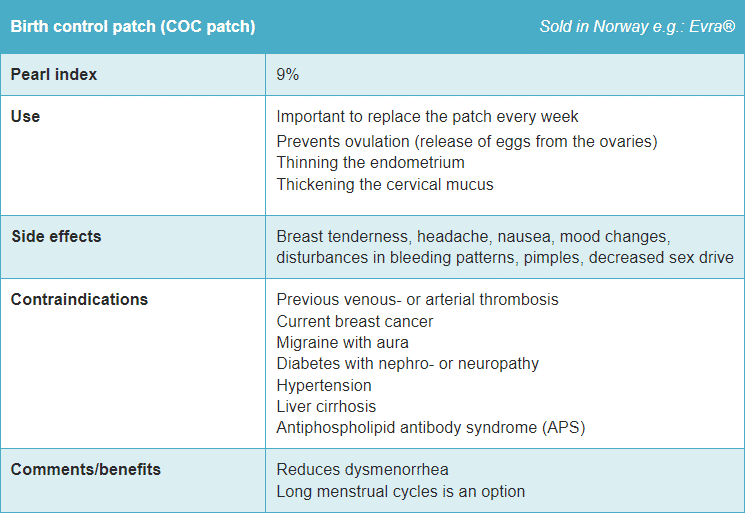The height and width of the screenshot is (513, 745).
Task: Click 'Antiphospholipid antibody syndrome (APS)' entry
Action: point(430,427)
